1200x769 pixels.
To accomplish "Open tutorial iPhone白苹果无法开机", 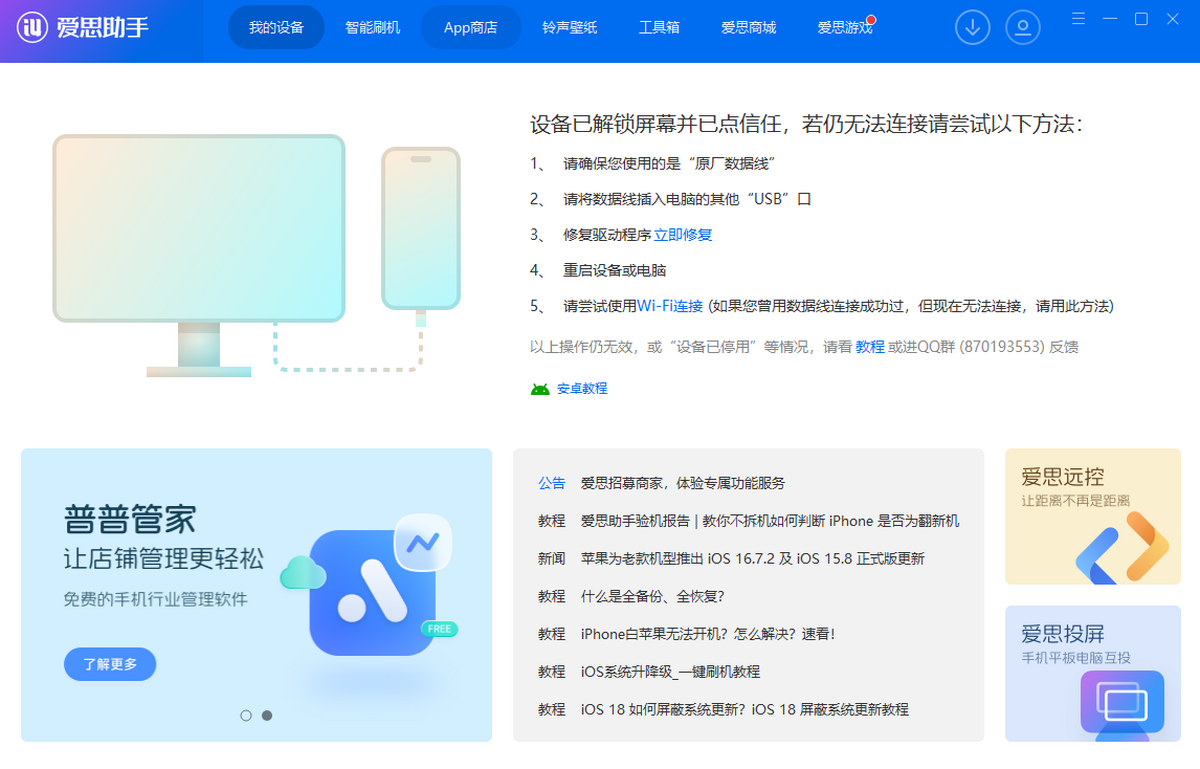I will (x=708, y=634).
